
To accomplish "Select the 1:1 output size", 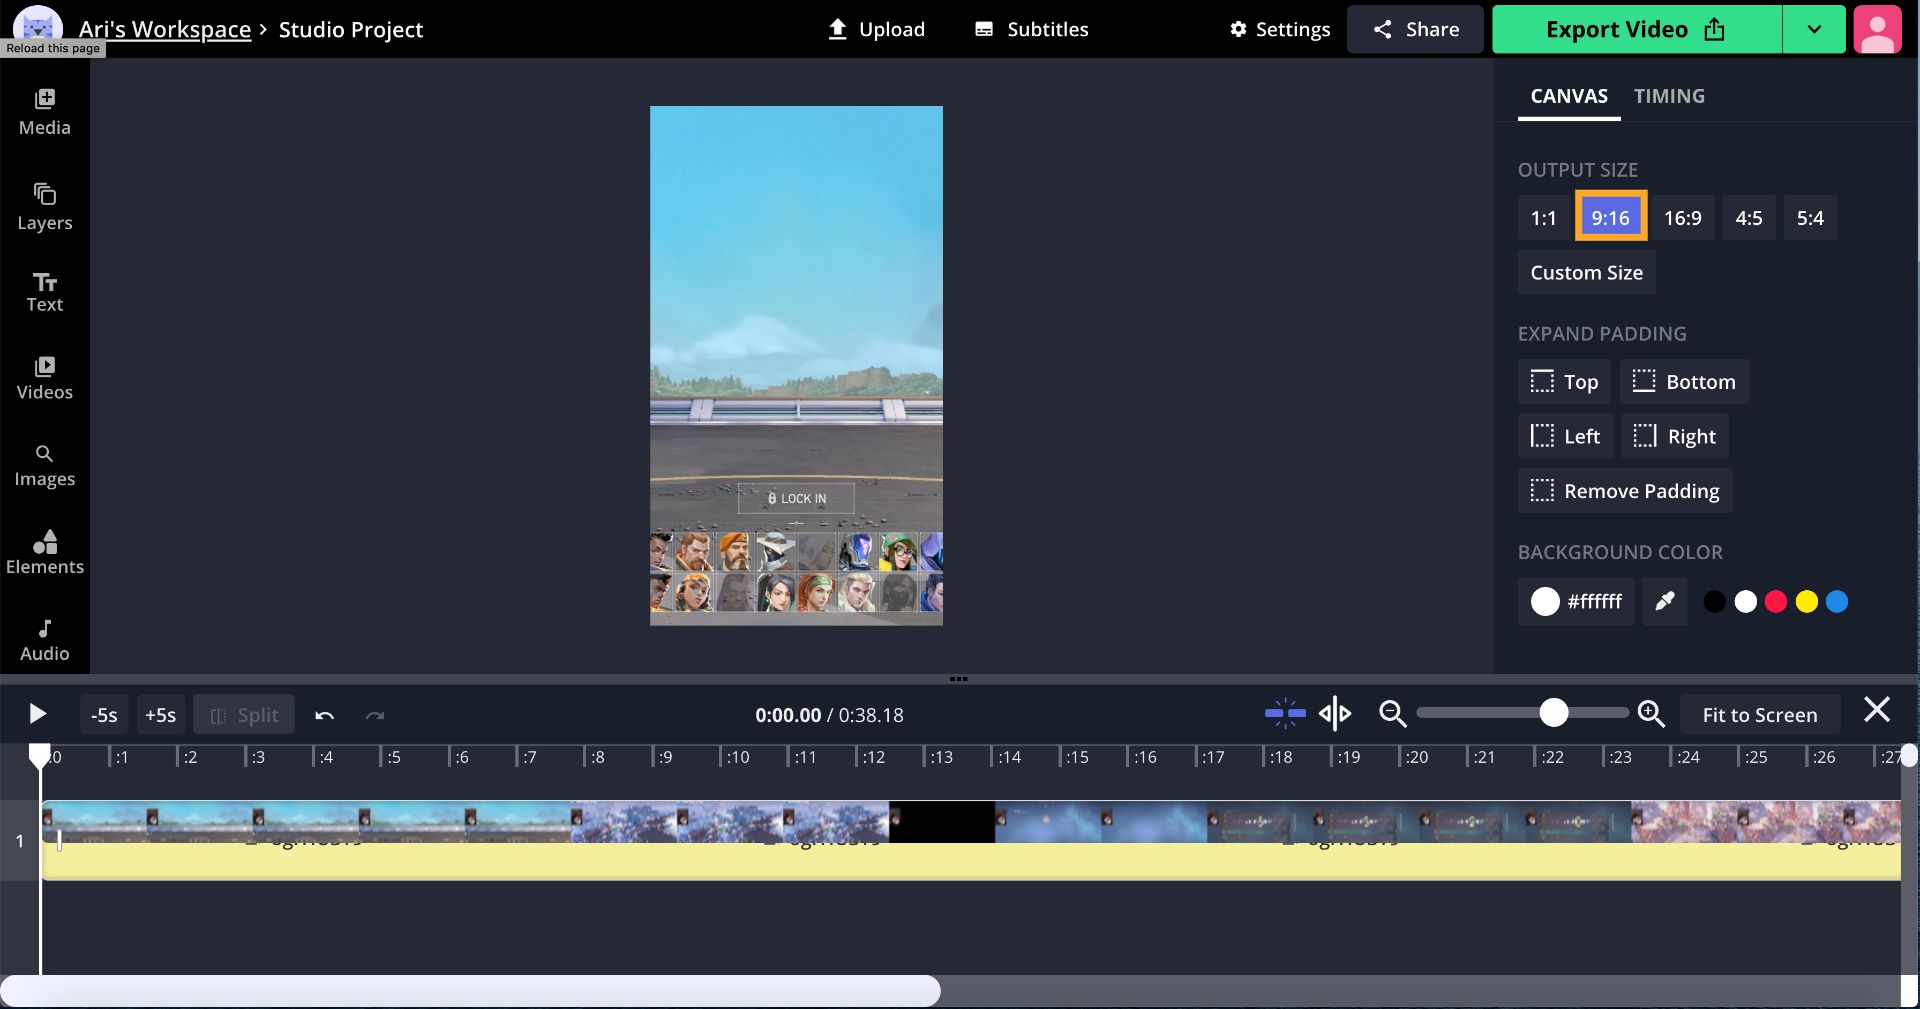I will pos(1543,218).
